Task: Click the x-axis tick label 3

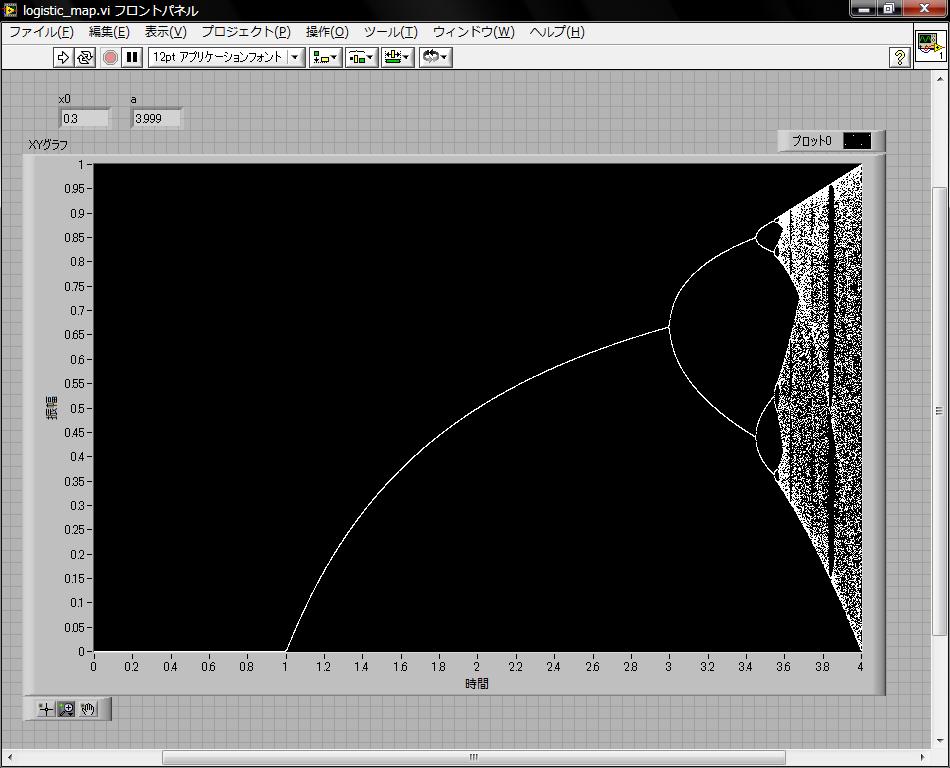Action: [x=668, y=666]
